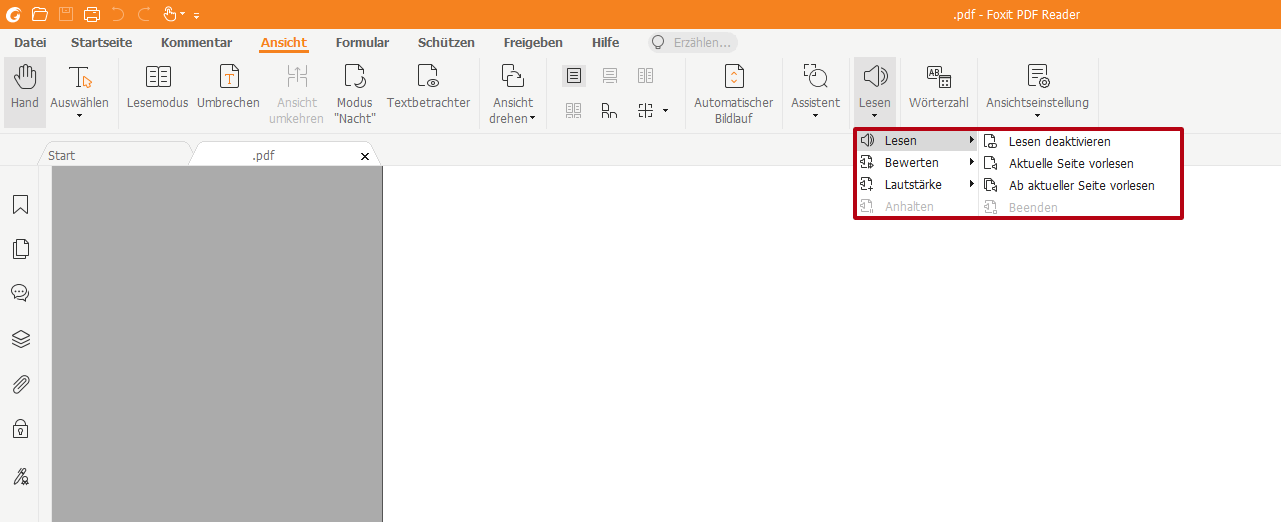
Task: Switch to the Freigeben ribbon tab
Action: click(533, 43)
